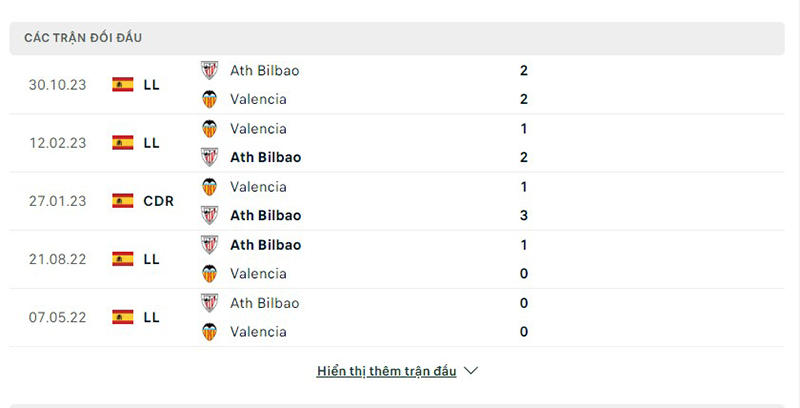Click Valencia crest in 21.08.22 match
Image resolution: width=800 pixels, height=408 pixels.
tap(209, 273)
